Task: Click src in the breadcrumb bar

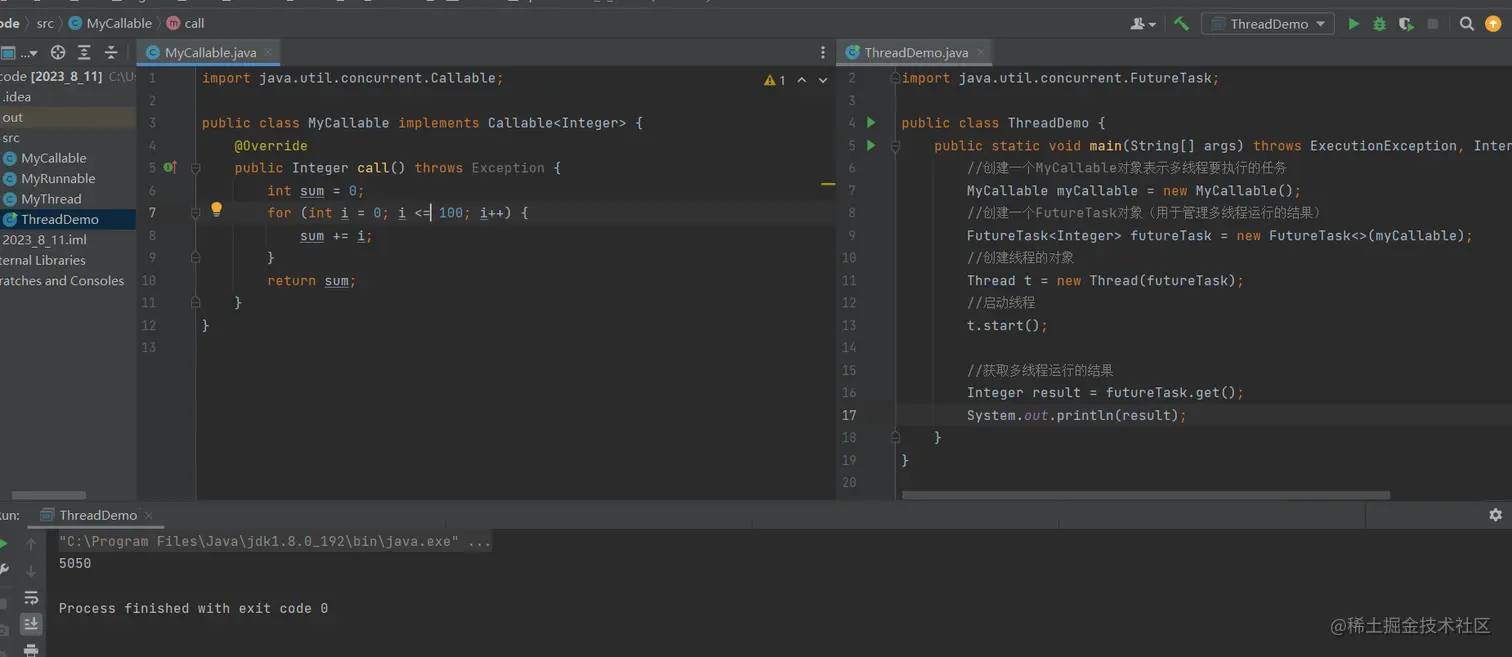Action: [45, 23]
